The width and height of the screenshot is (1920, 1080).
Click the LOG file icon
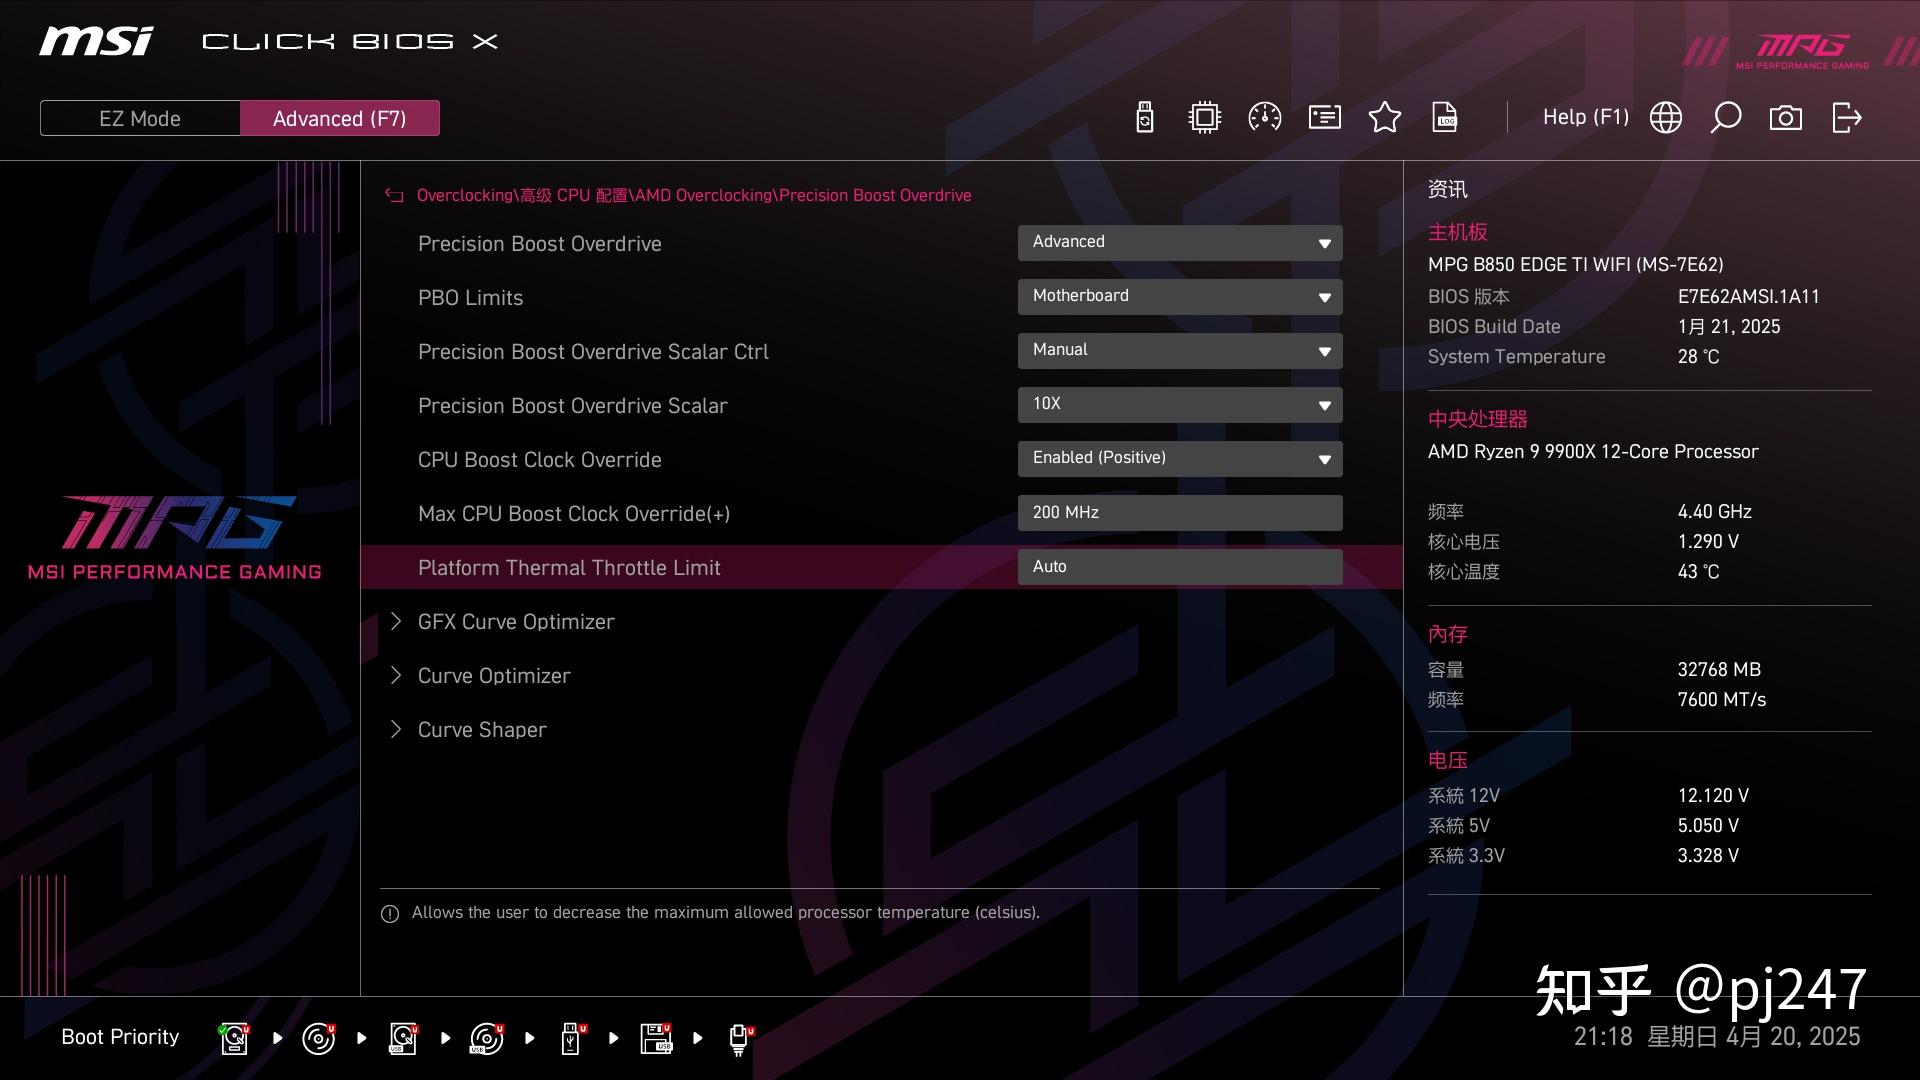click(x=1445, y=118)
